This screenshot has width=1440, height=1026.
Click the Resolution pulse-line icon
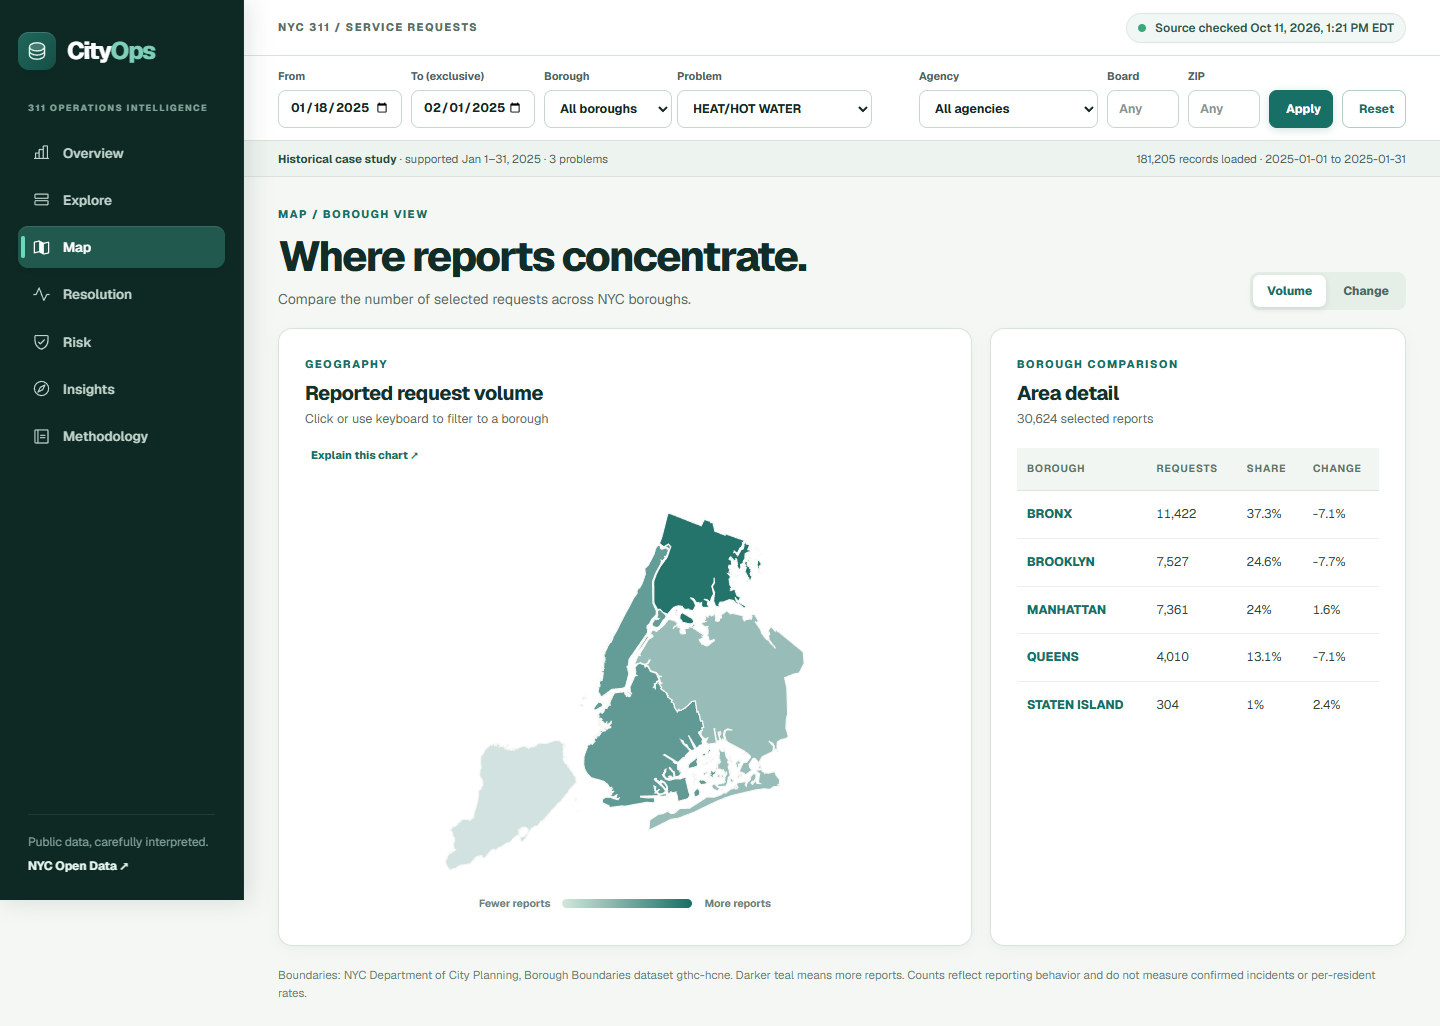(x=41, y=294)
